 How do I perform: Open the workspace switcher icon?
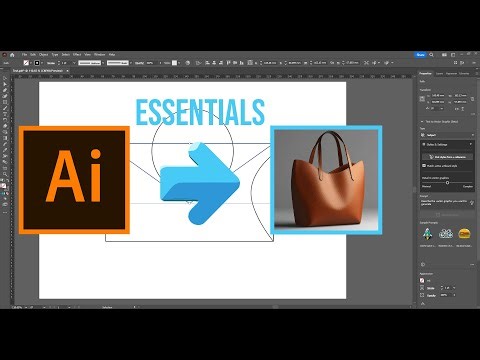pos(453,55)
